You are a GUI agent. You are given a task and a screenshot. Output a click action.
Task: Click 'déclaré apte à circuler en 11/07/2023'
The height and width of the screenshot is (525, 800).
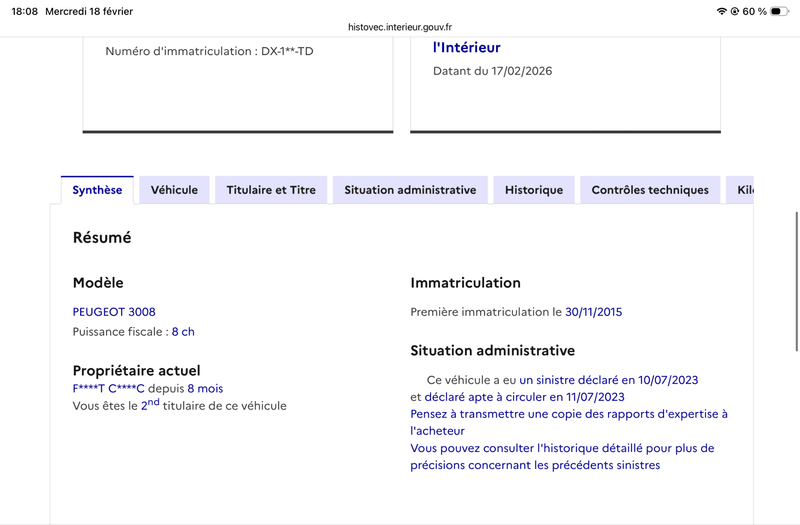click(524, 397)
